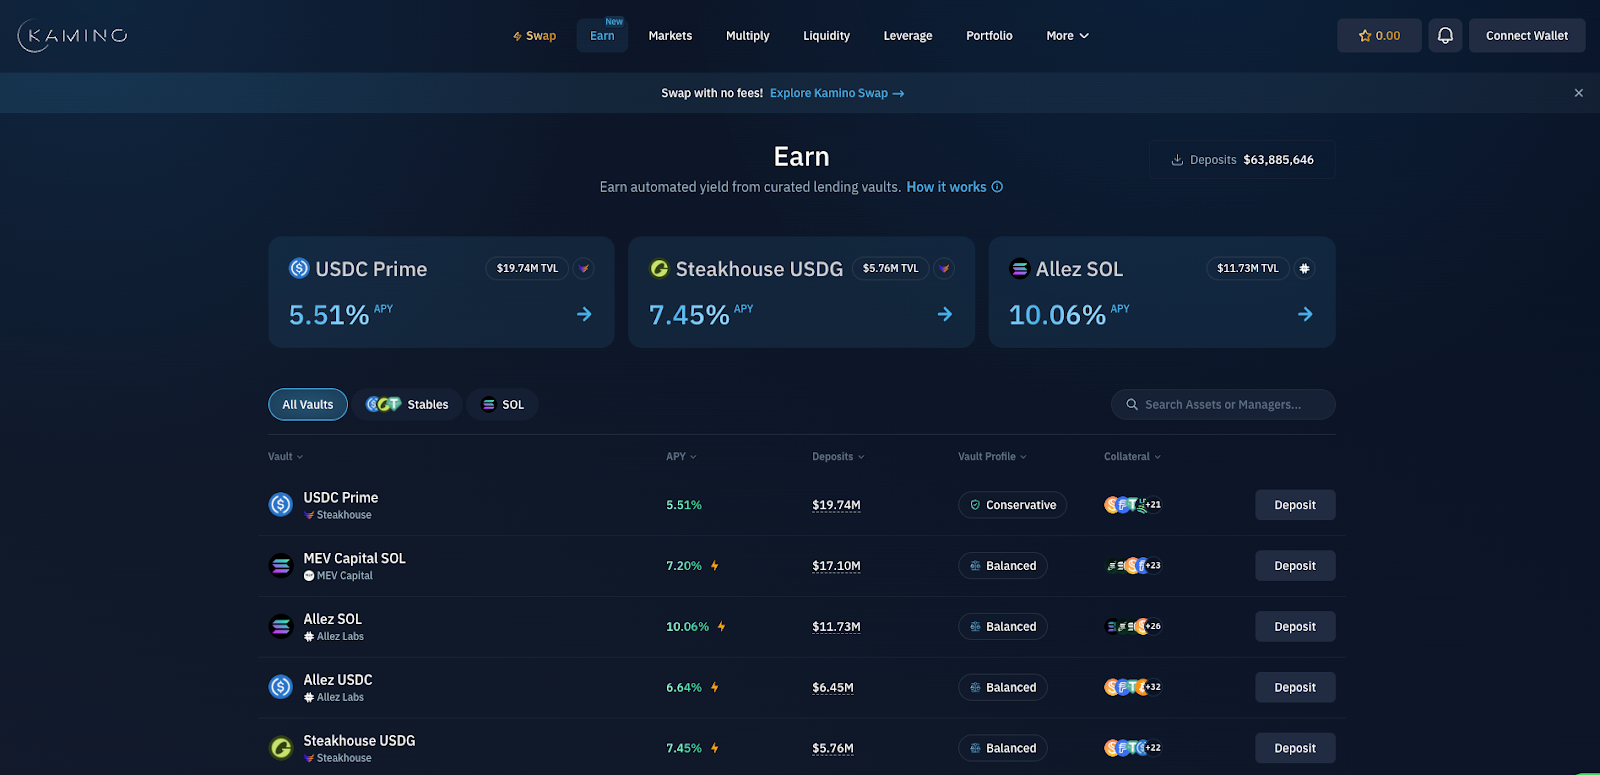Click collateral icons +21 in USDC Prime row
This screenshot has width=1600, height=775.
click(1133, 505)
